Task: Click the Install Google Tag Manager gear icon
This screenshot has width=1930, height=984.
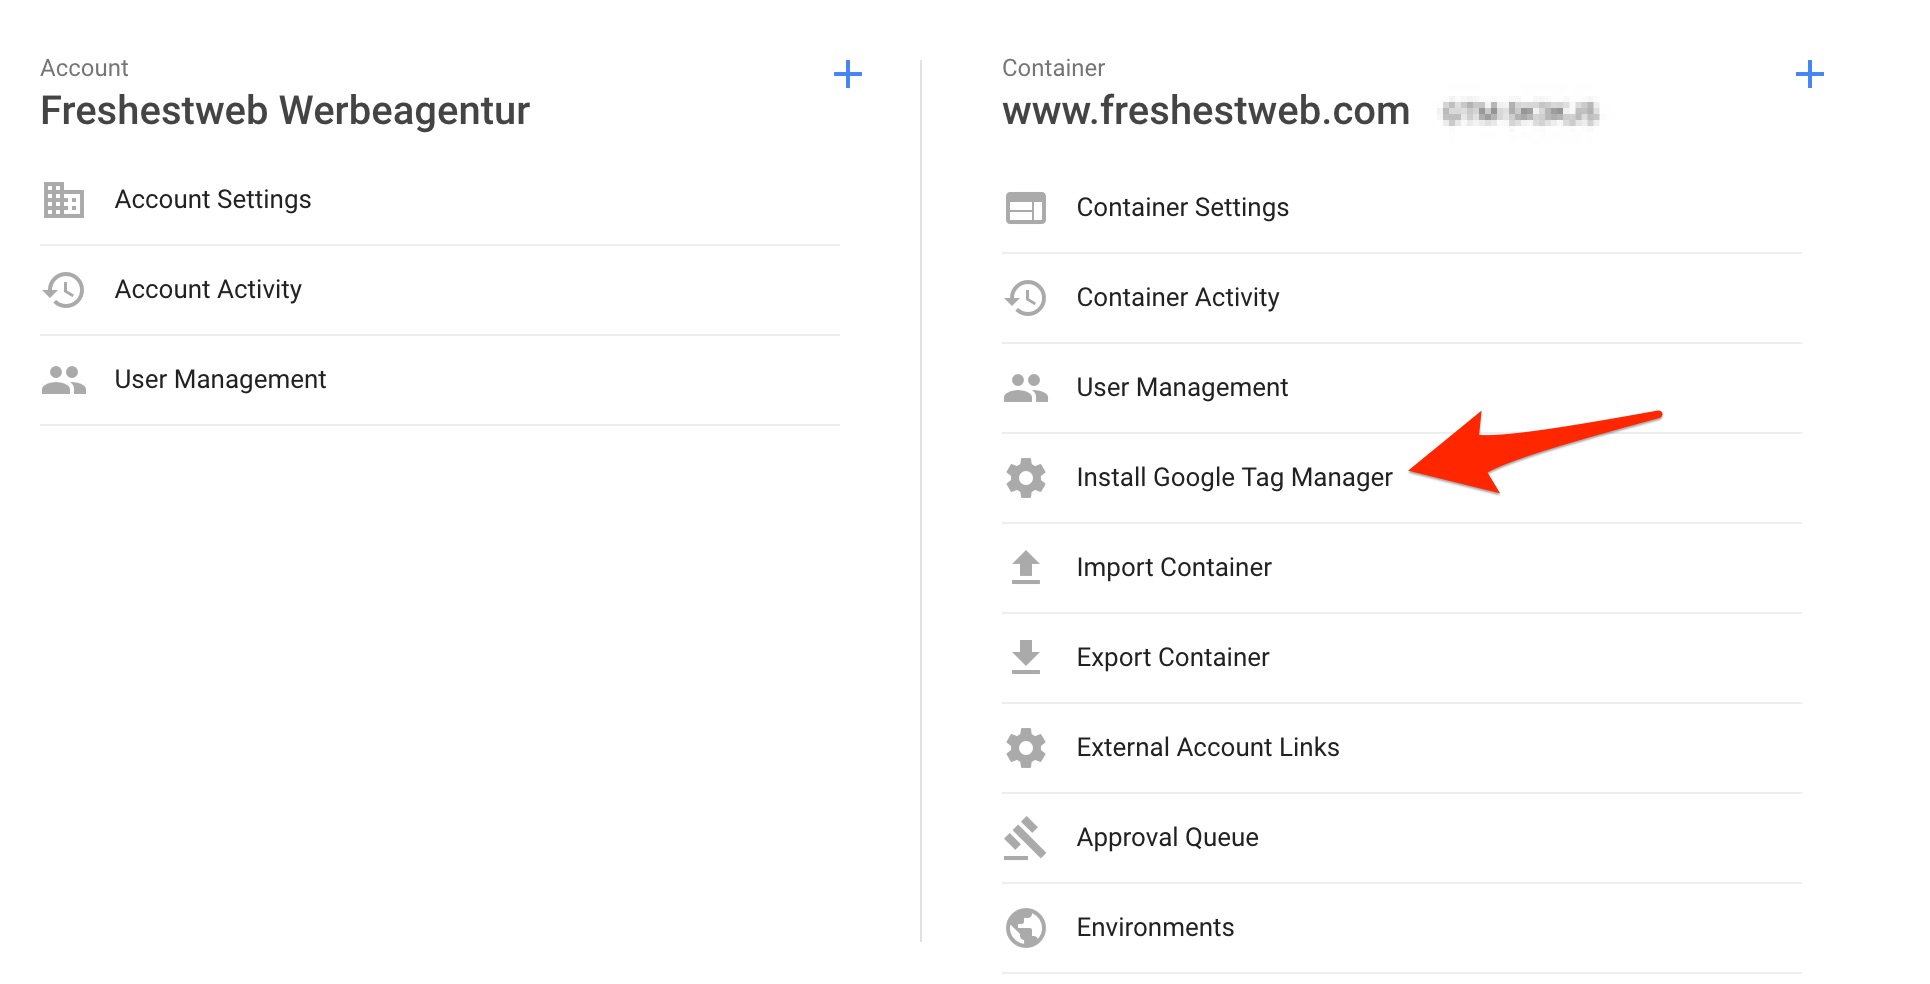Action: click(x=1026, y=478)
